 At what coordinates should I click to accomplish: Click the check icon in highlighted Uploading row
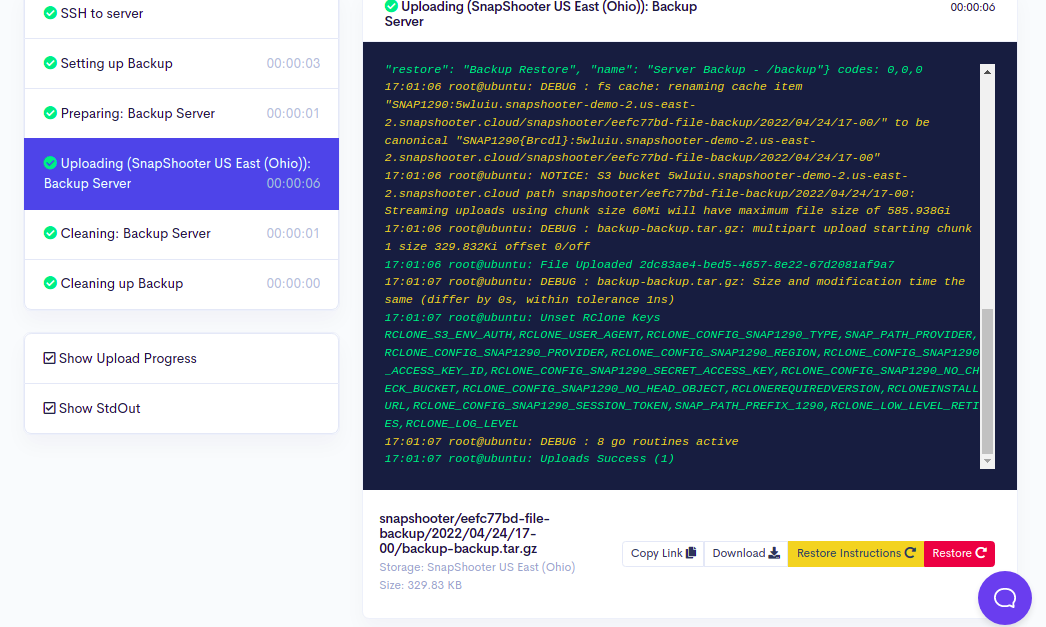pyautogui.click(x=50, y=163)
